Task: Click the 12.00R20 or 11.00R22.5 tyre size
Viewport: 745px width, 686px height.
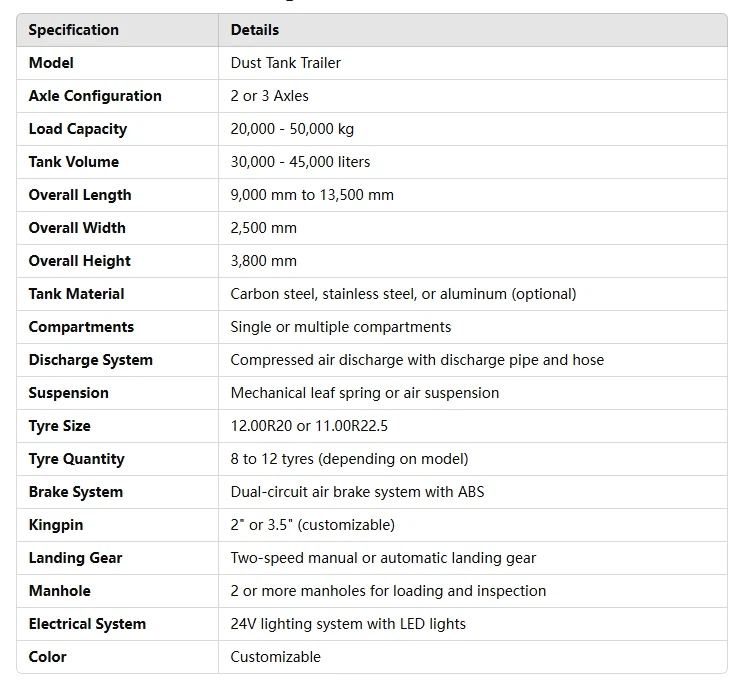Action: [309, 426]
